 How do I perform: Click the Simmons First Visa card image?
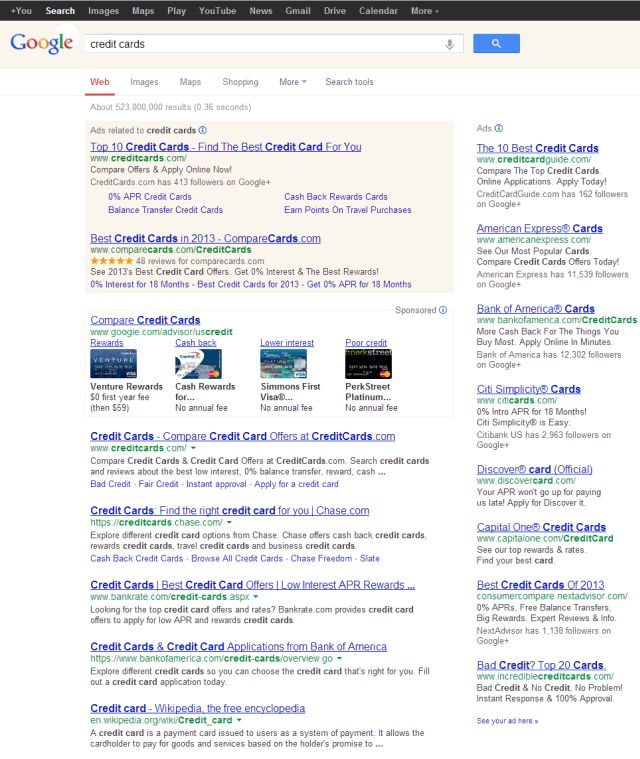(283, 364)
